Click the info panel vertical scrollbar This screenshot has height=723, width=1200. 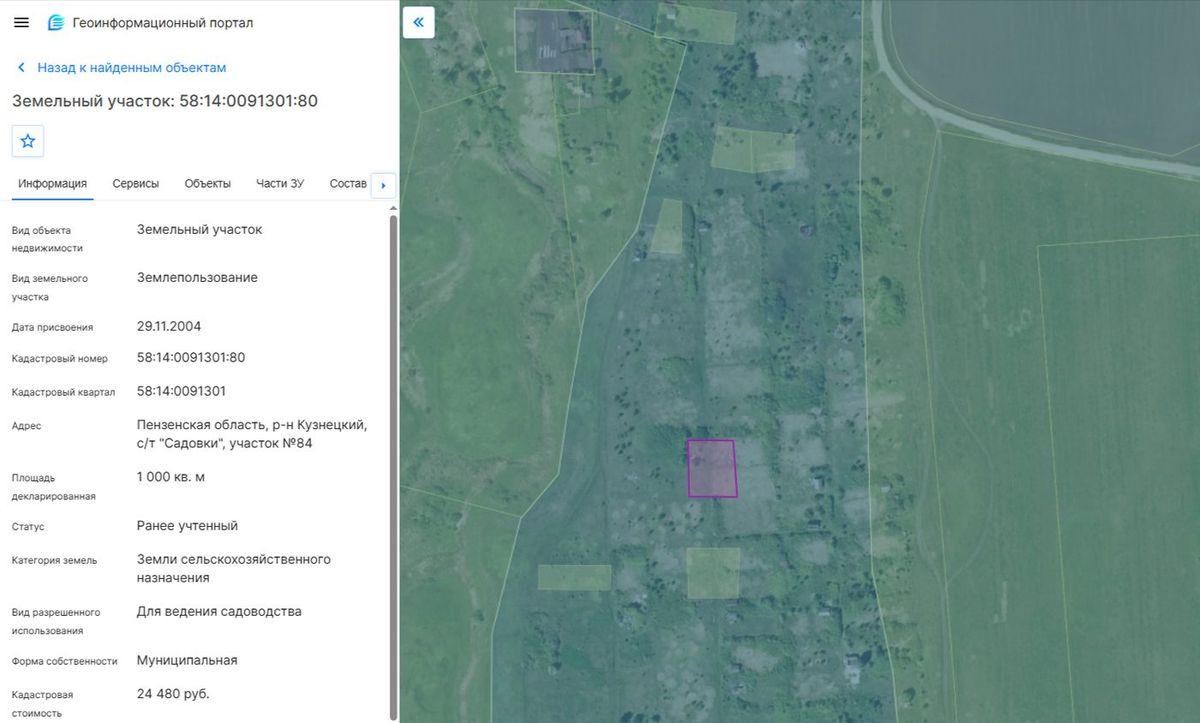[393, 465]
